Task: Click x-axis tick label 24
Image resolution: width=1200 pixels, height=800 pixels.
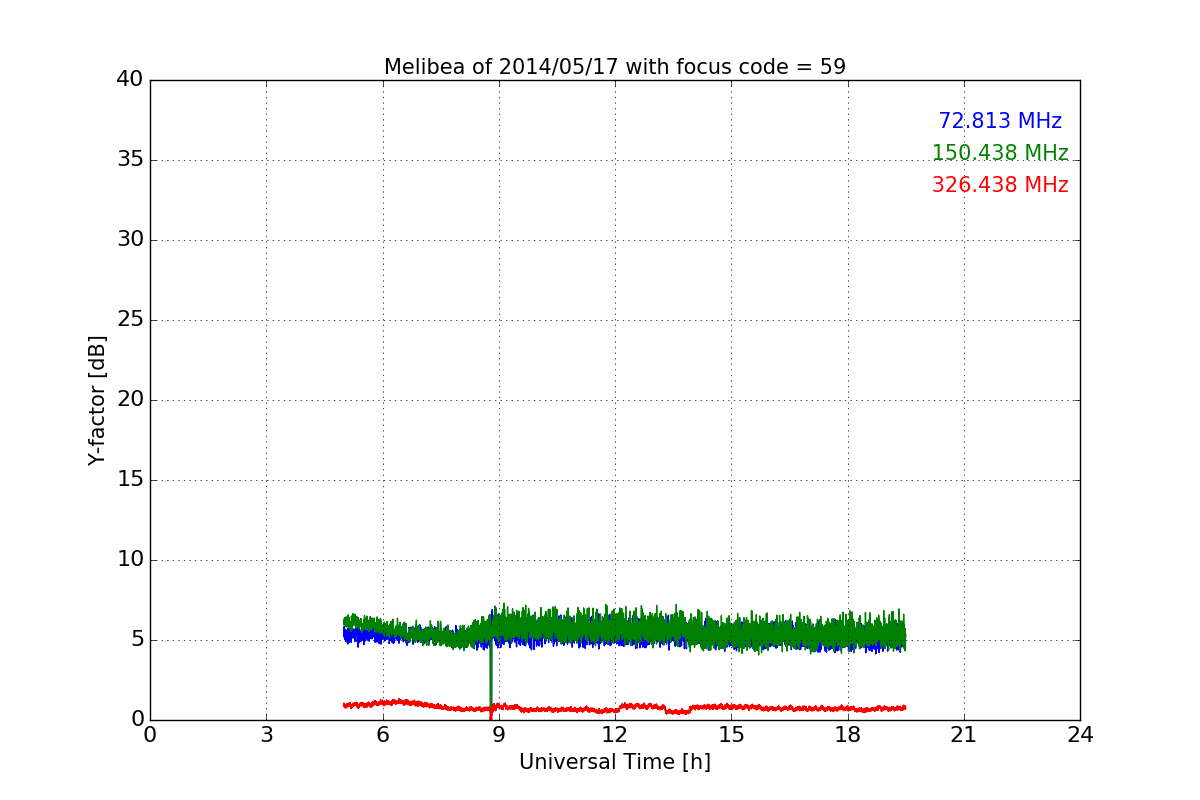Action: point(1080,735)
